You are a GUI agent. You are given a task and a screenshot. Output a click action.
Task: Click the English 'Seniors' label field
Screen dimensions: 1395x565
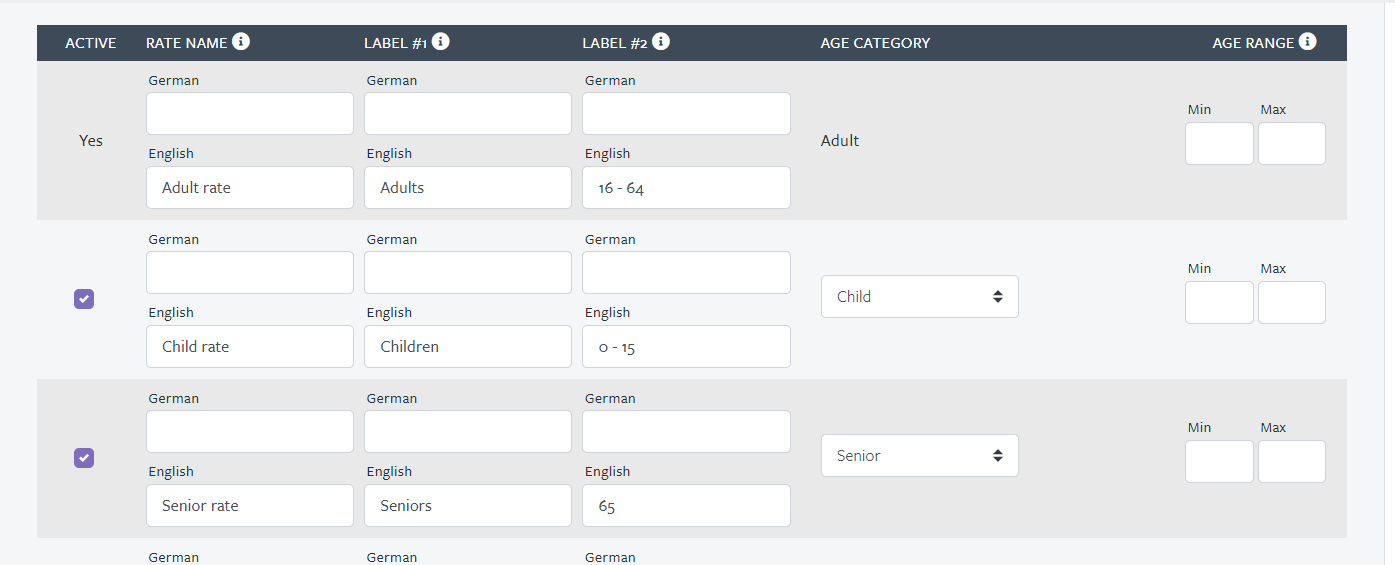467,506
